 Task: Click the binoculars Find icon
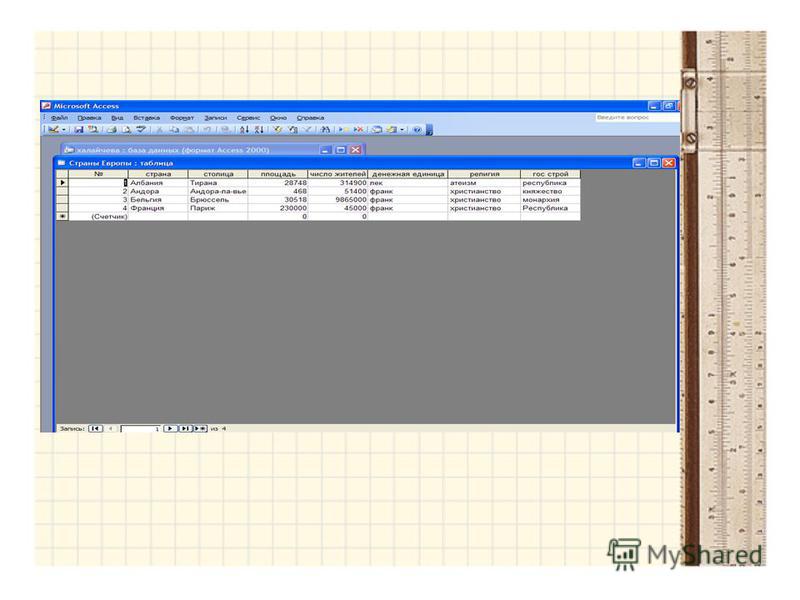pos(326,130)
